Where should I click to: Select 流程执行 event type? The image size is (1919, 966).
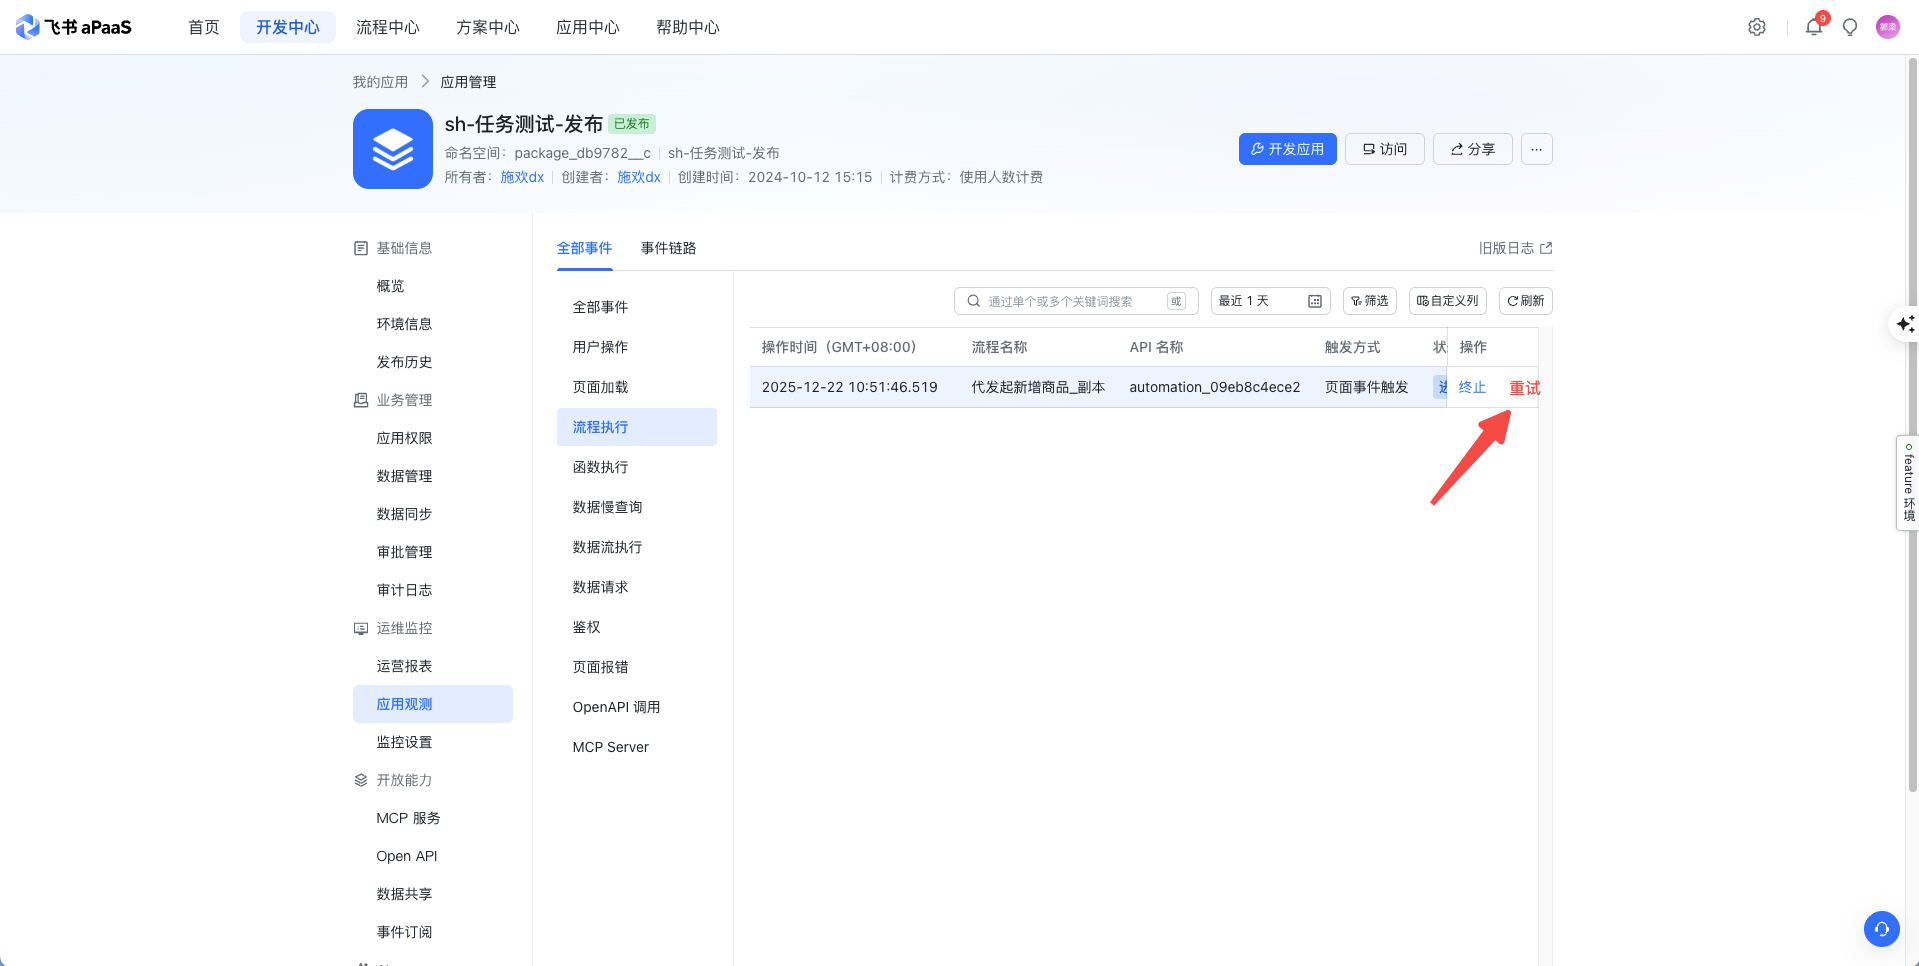637,427
